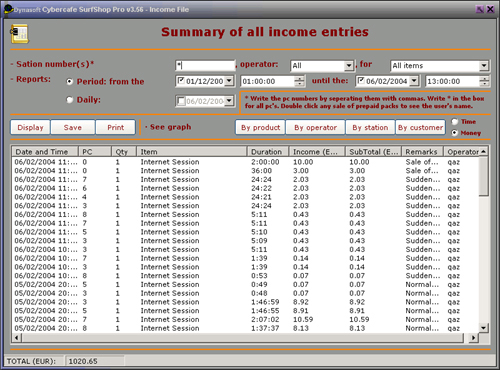The width and height of the screenshot is (500, 370).
Task: Select the Daily radio button
Action: point(70,100)
